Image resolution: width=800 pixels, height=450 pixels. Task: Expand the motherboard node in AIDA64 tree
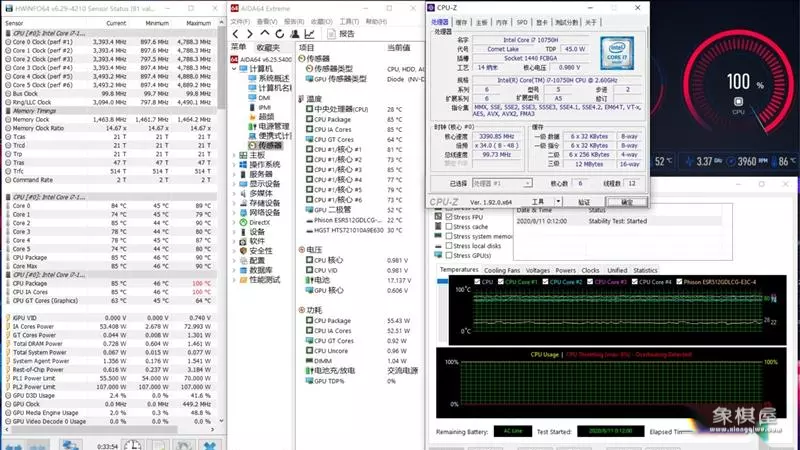tap(236, 155)
